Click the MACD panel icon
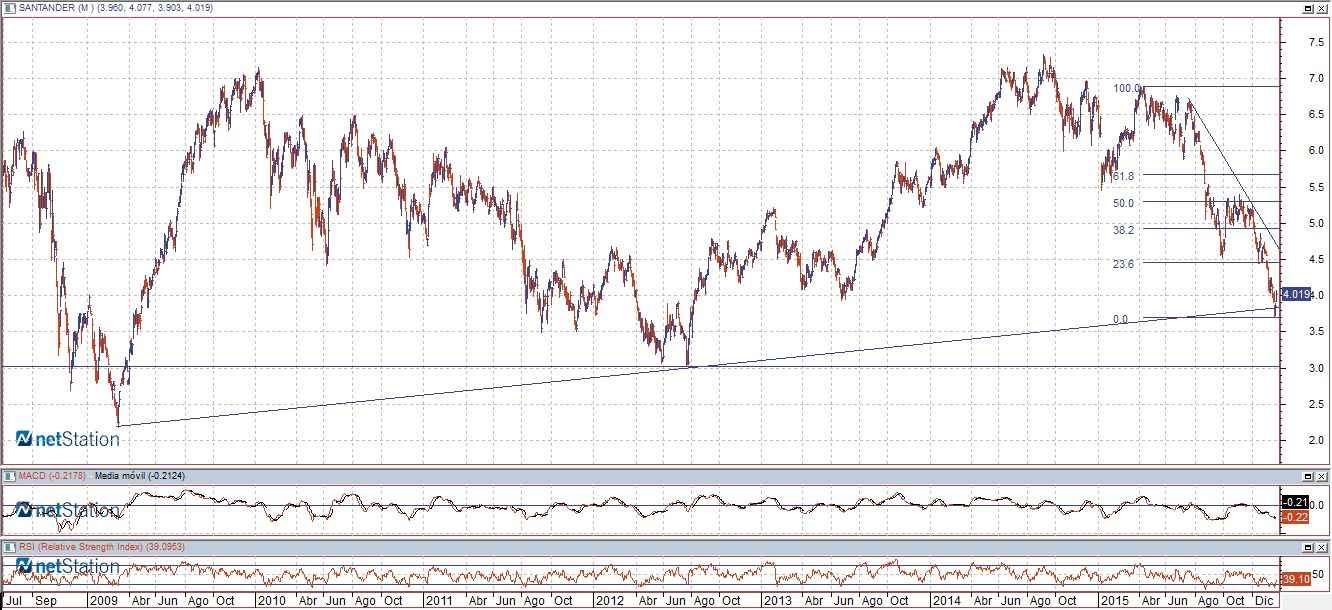1332x610 pixels. (x=7, y=476)
